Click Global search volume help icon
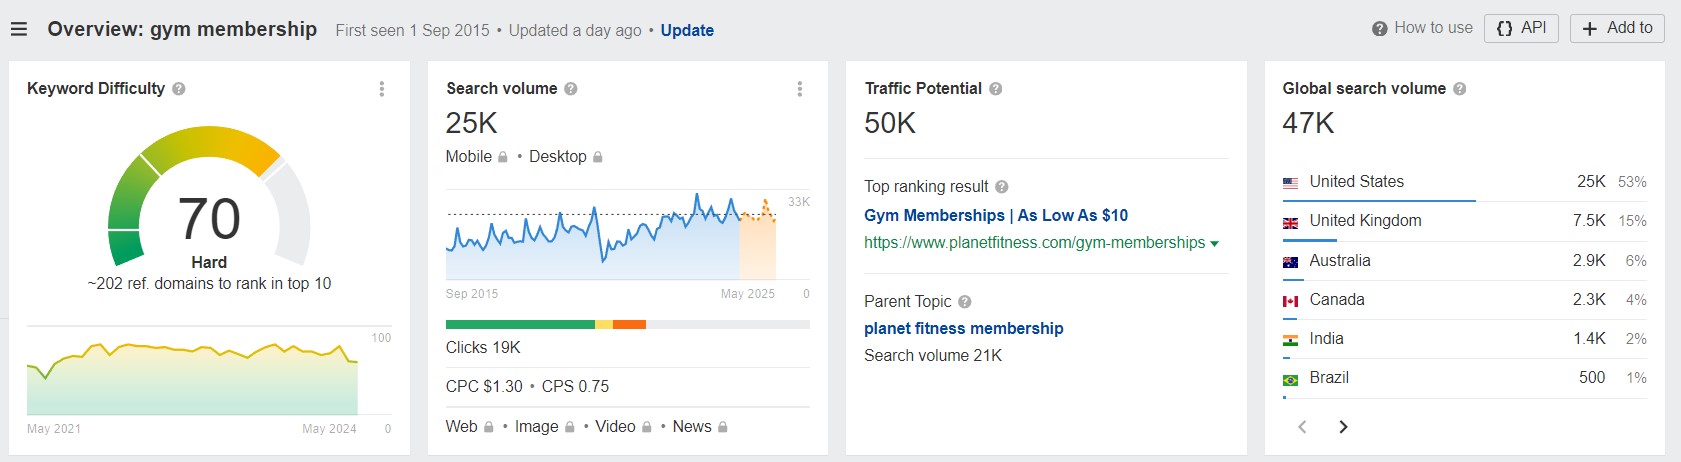The image size is (1681, 462). 1460,89
